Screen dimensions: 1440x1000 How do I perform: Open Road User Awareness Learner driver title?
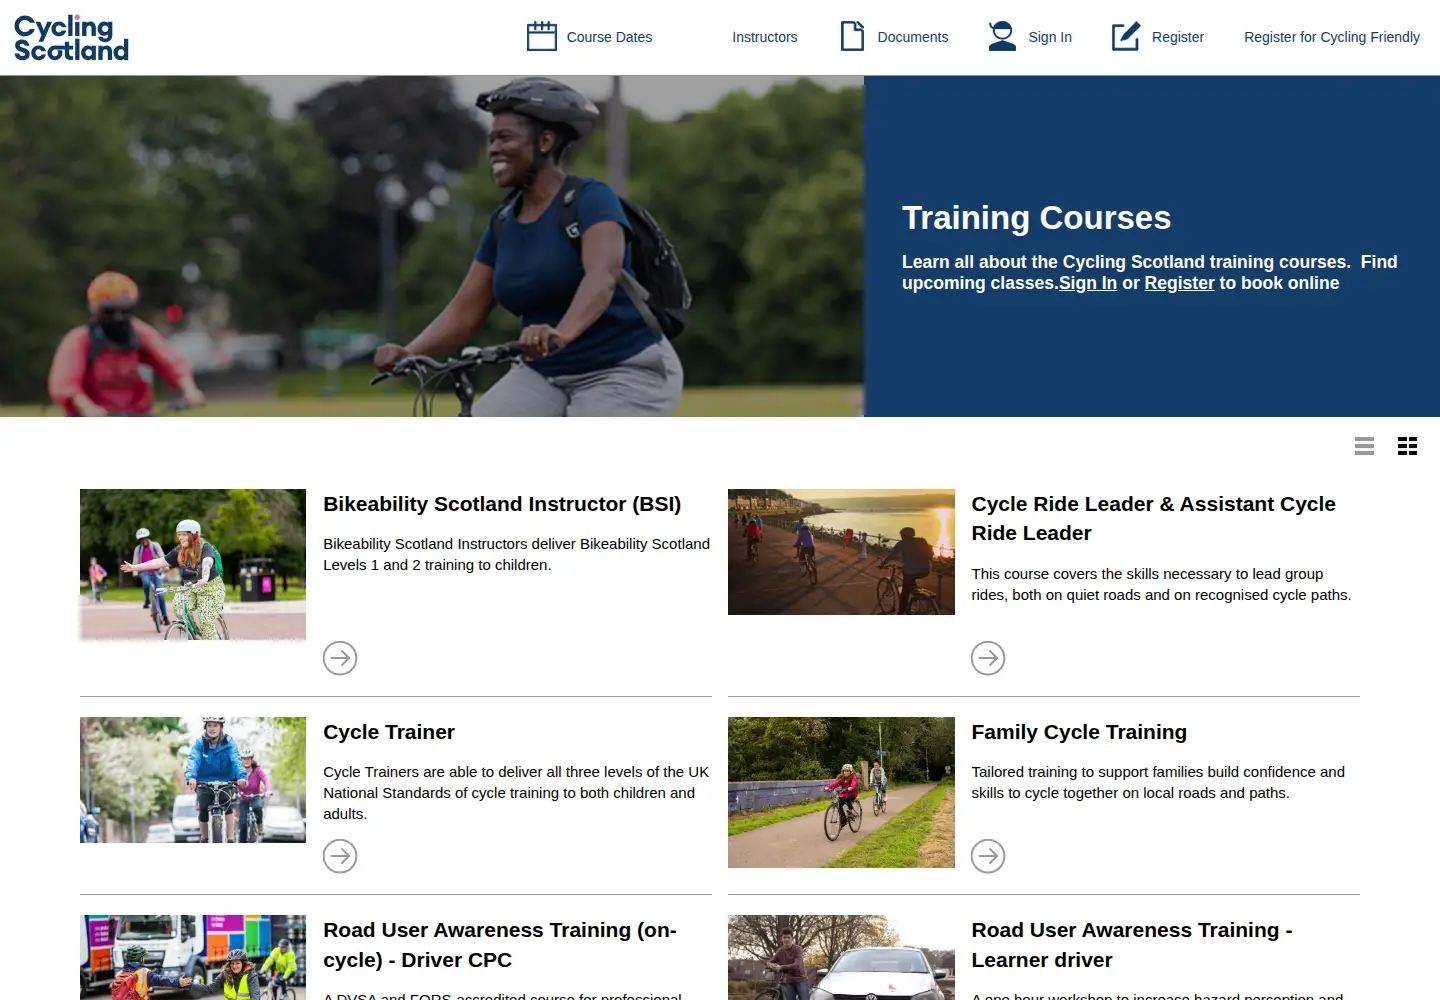(x=1132, y=945)
